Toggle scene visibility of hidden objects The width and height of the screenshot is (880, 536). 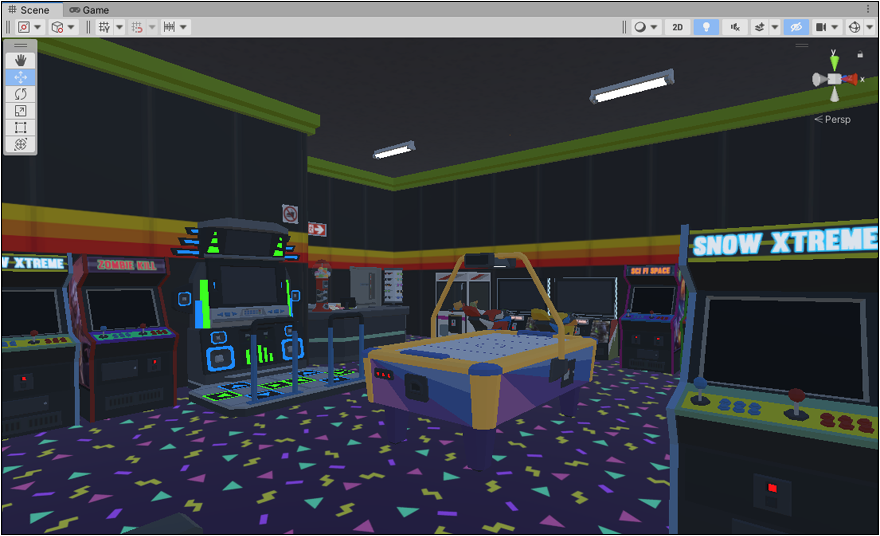click(x=796, y=27)
